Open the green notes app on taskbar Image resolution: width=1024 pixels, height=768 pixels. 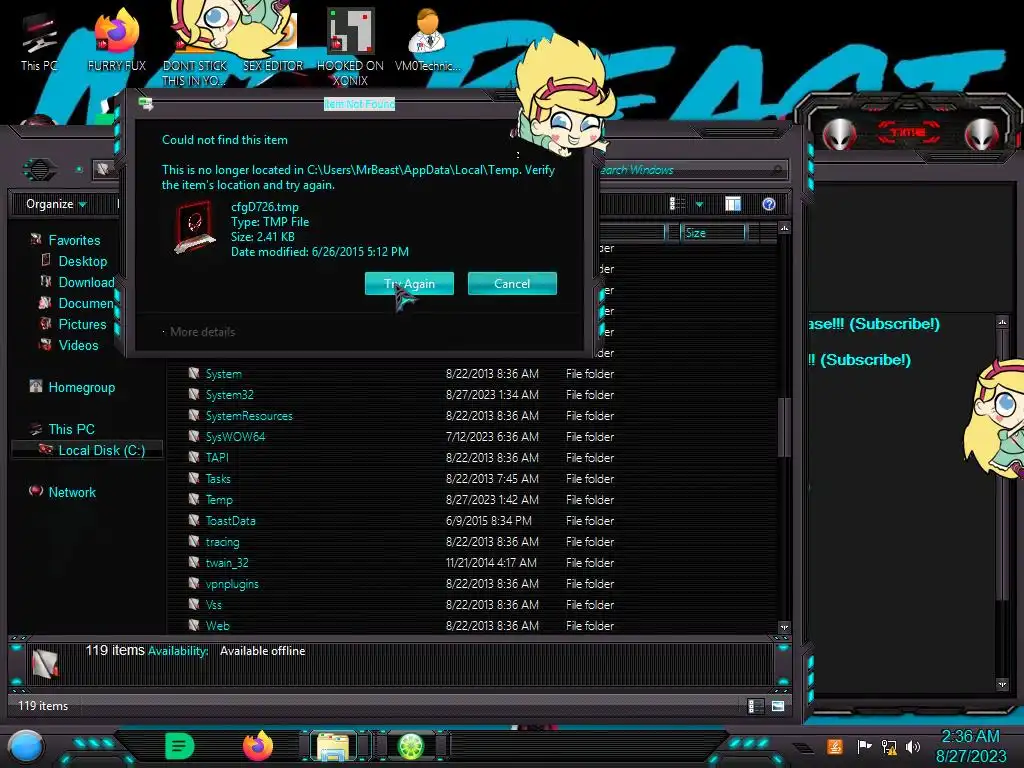pyautogui.click(x=180, y=746)
